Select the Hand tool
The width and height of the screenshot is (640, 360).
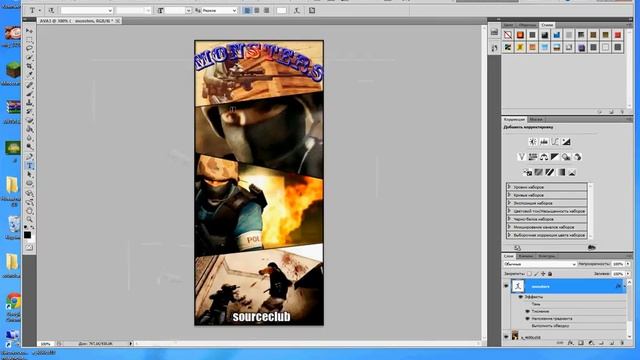[29, 211]
